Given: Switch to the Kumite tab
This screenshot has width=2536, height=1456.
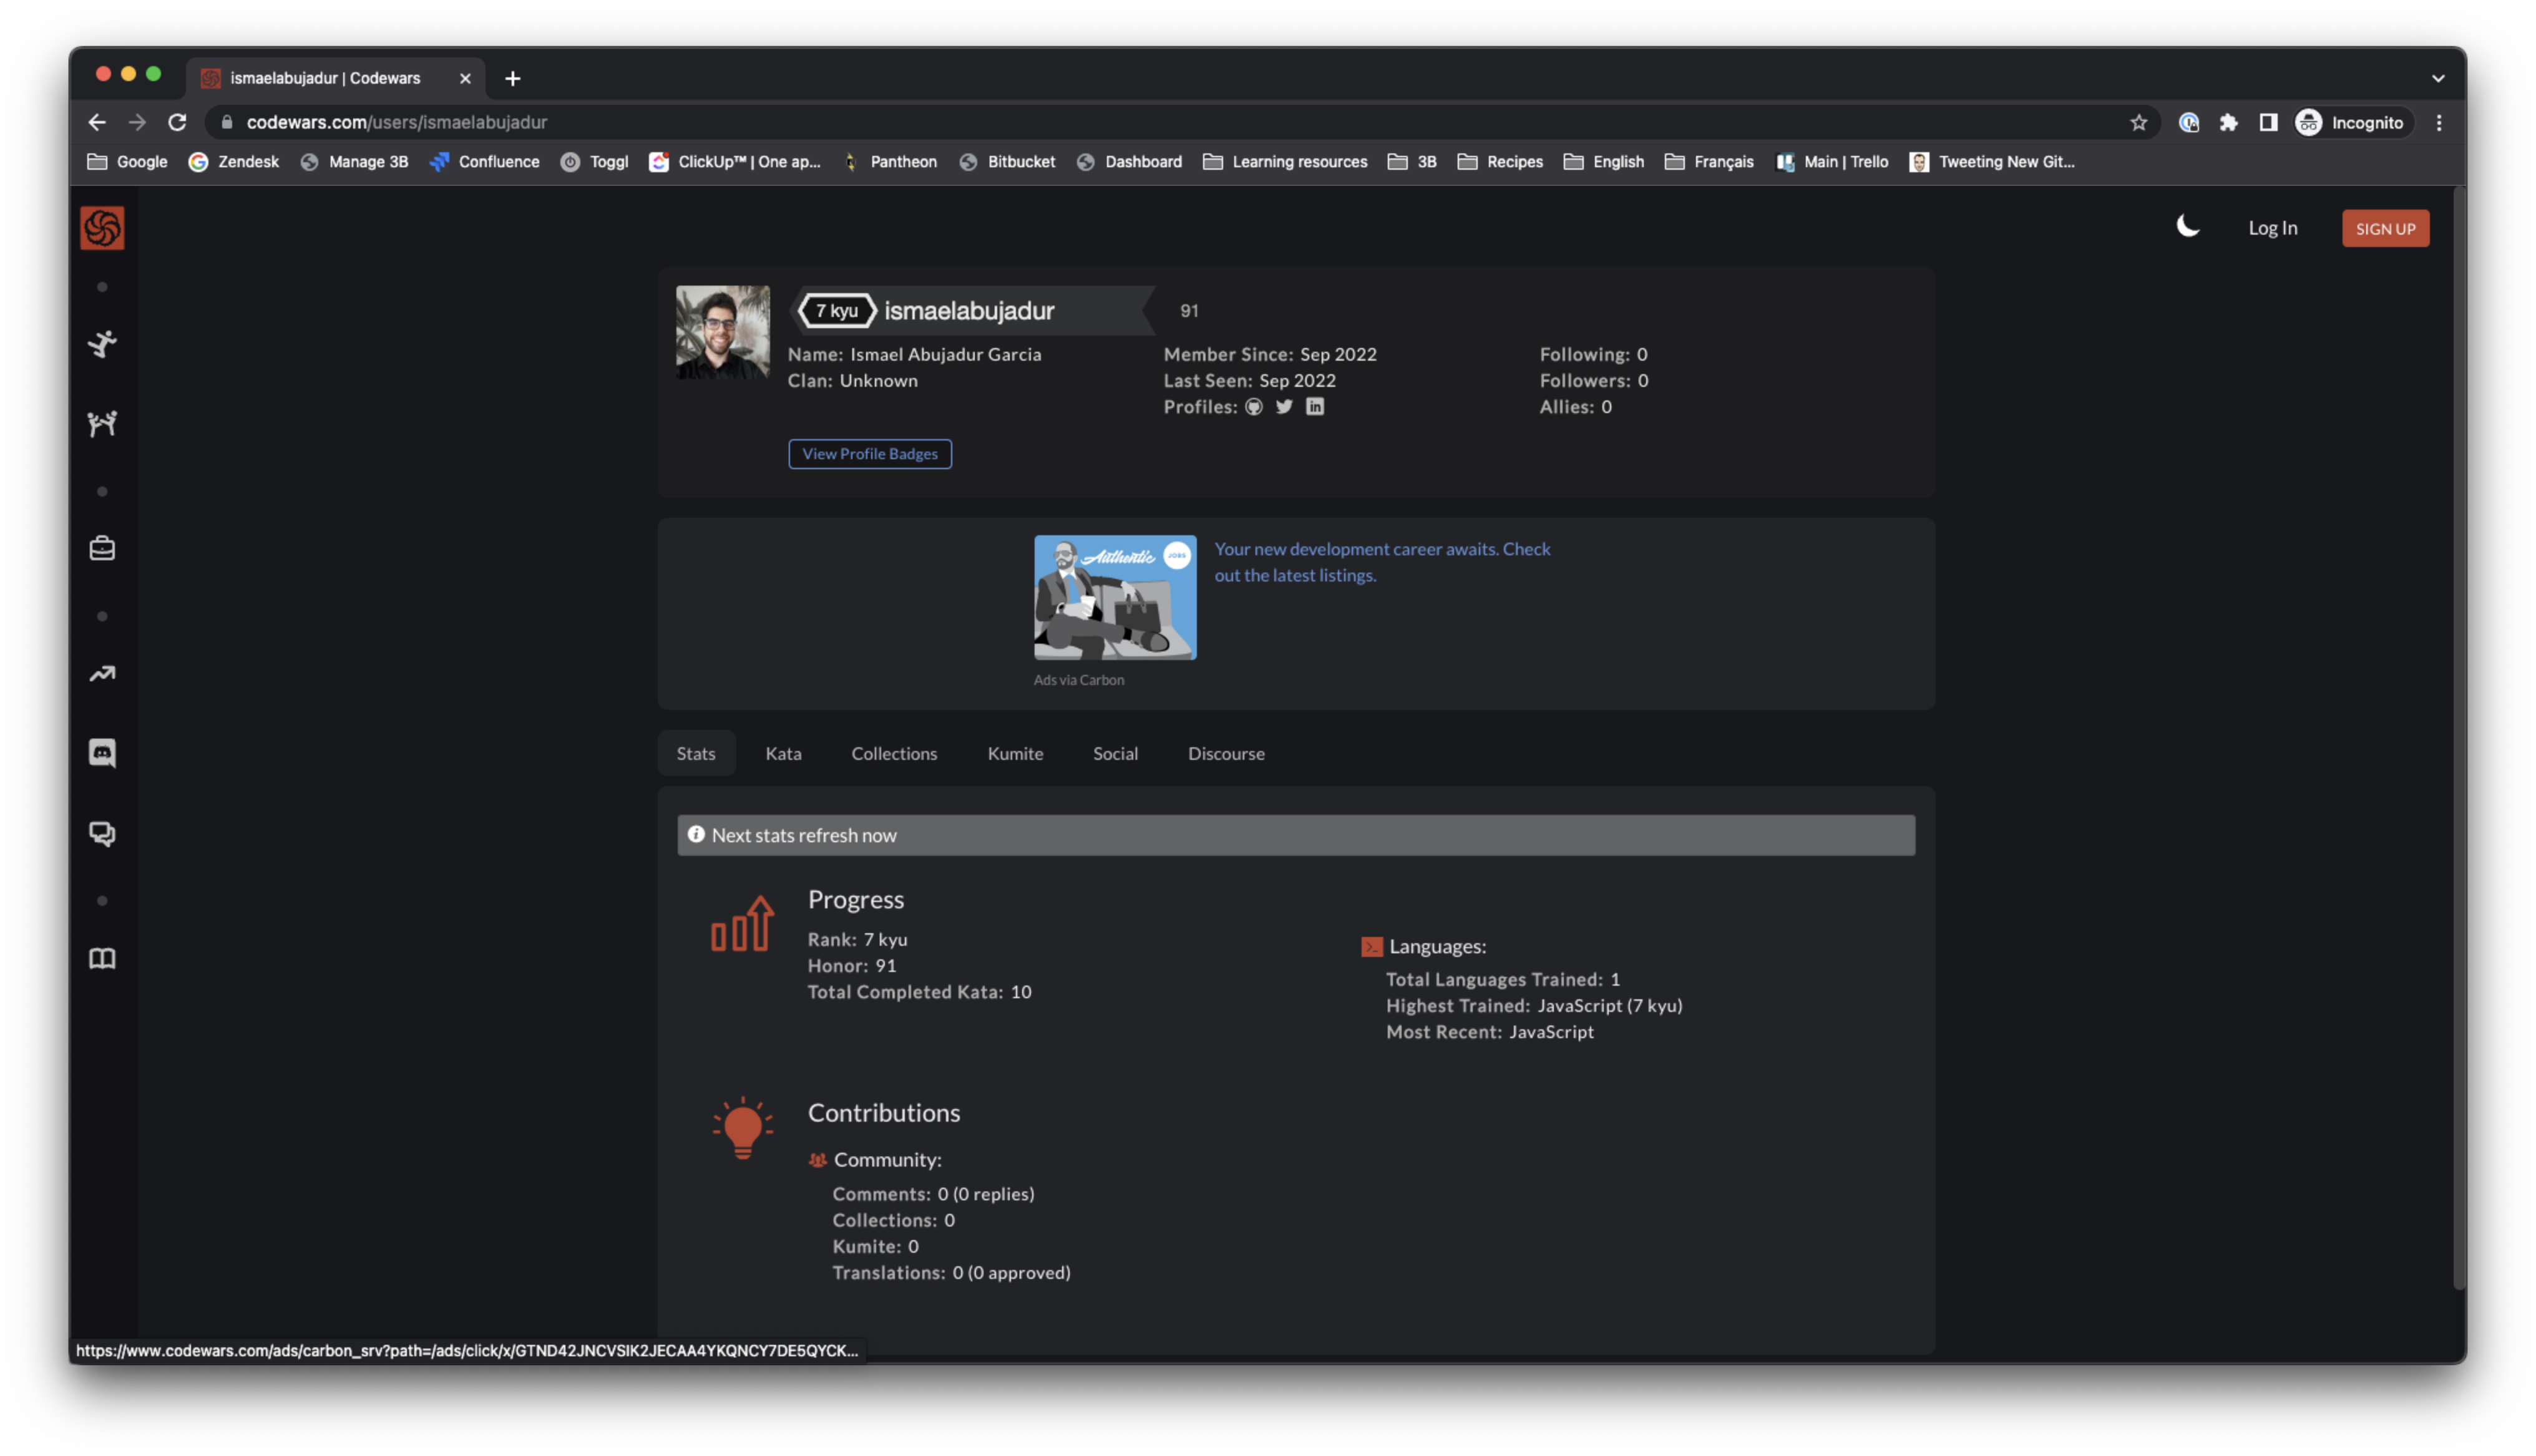Looking at the screenshot, I should [1016, 754].
